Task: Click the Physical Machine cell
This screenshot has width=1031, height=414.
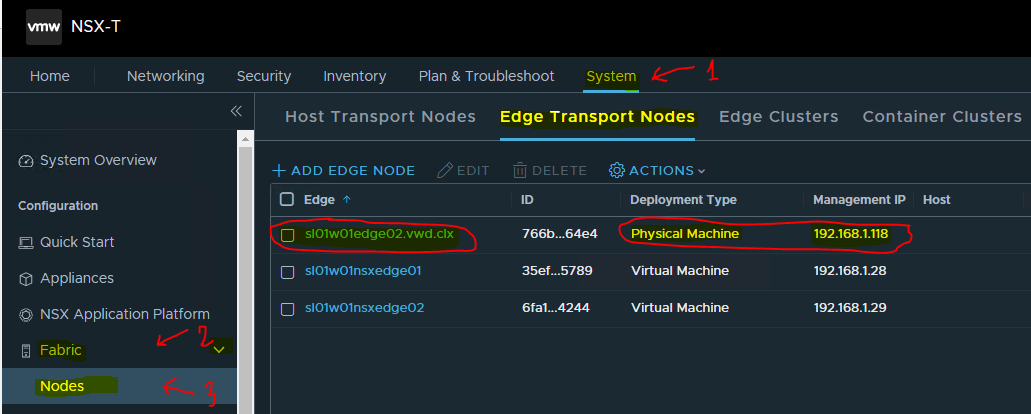Action: [x=684, y=234]
